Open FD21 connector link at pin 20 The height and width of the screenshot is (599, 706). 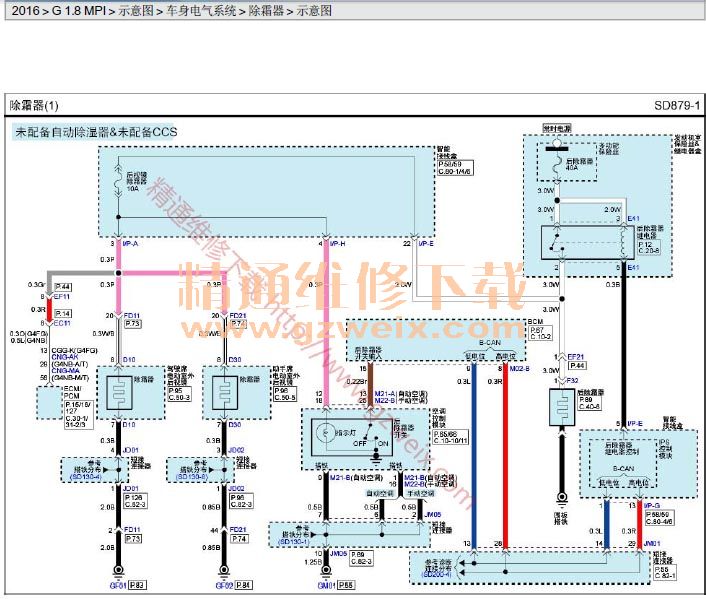click(238, 316)
